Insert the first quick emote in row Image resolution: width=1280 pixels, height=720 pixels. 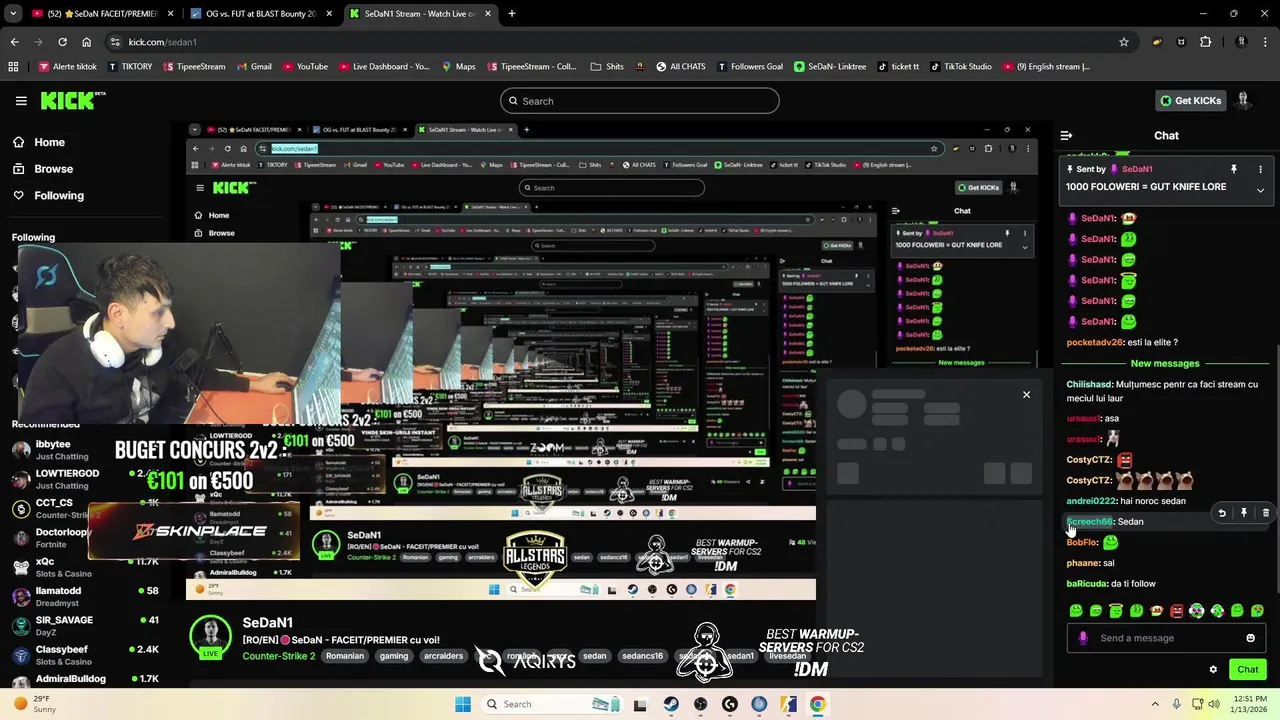point(1076,610)
